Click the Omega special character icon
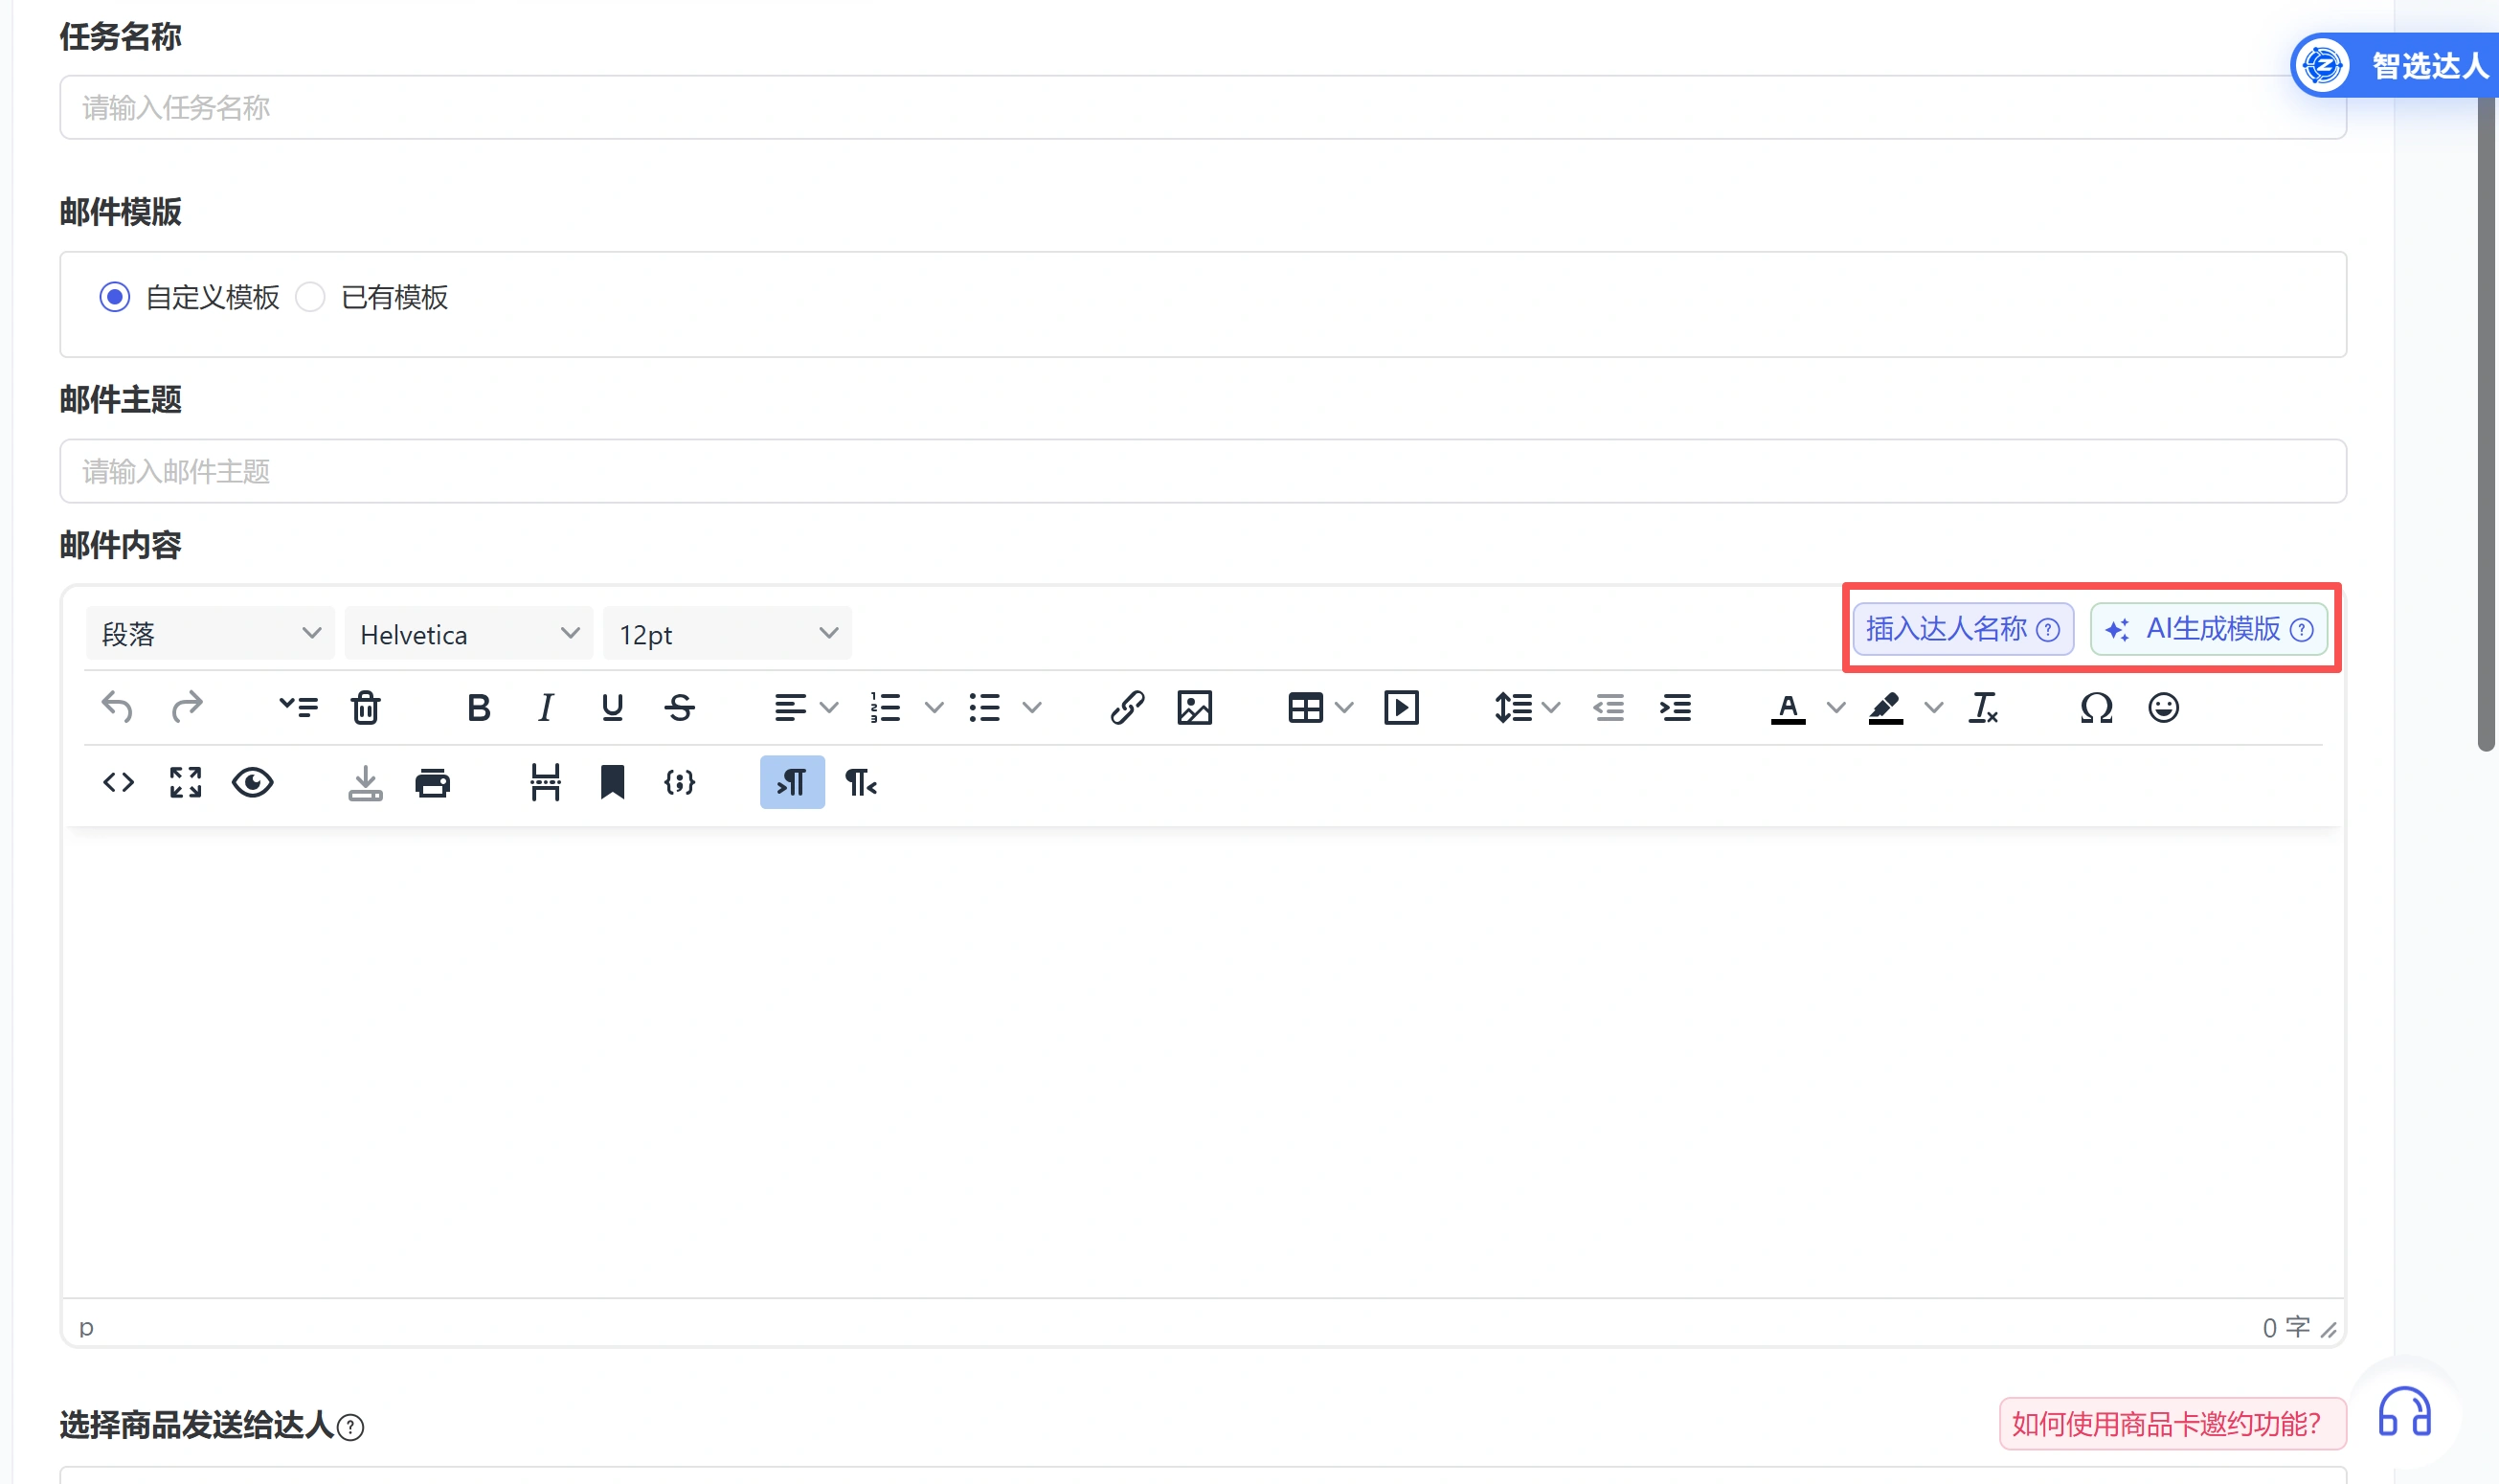The image size is (2499, 1484). 2096,708
